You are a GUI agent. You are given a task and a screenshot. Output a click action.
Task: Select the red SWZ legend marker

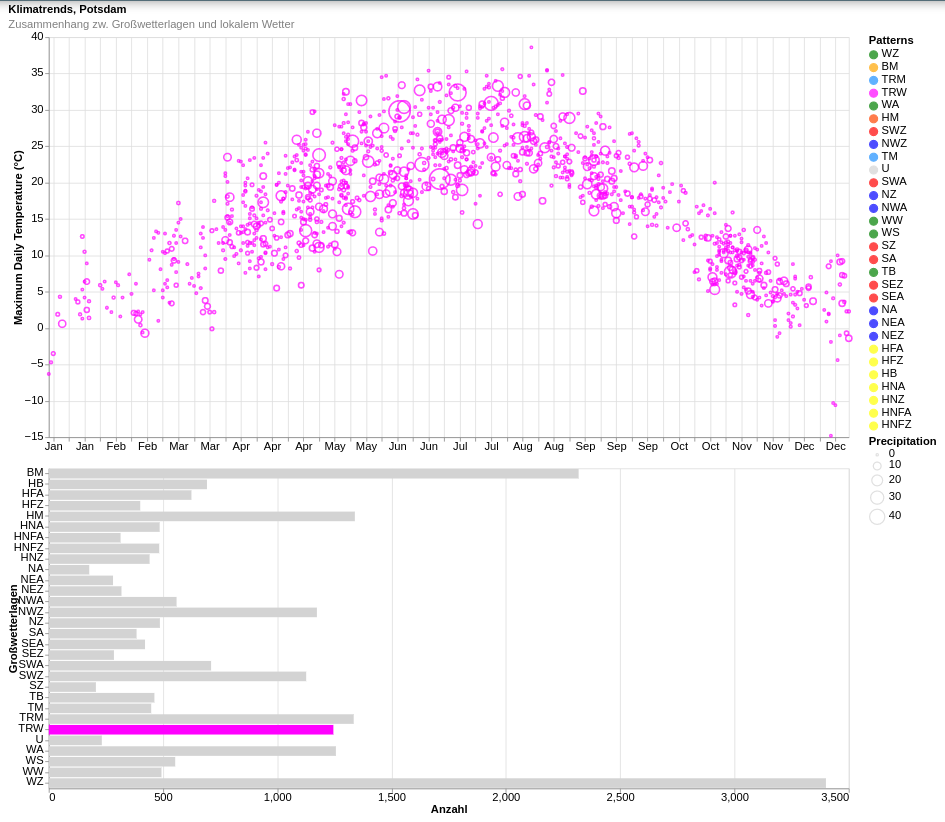[873, 131]
